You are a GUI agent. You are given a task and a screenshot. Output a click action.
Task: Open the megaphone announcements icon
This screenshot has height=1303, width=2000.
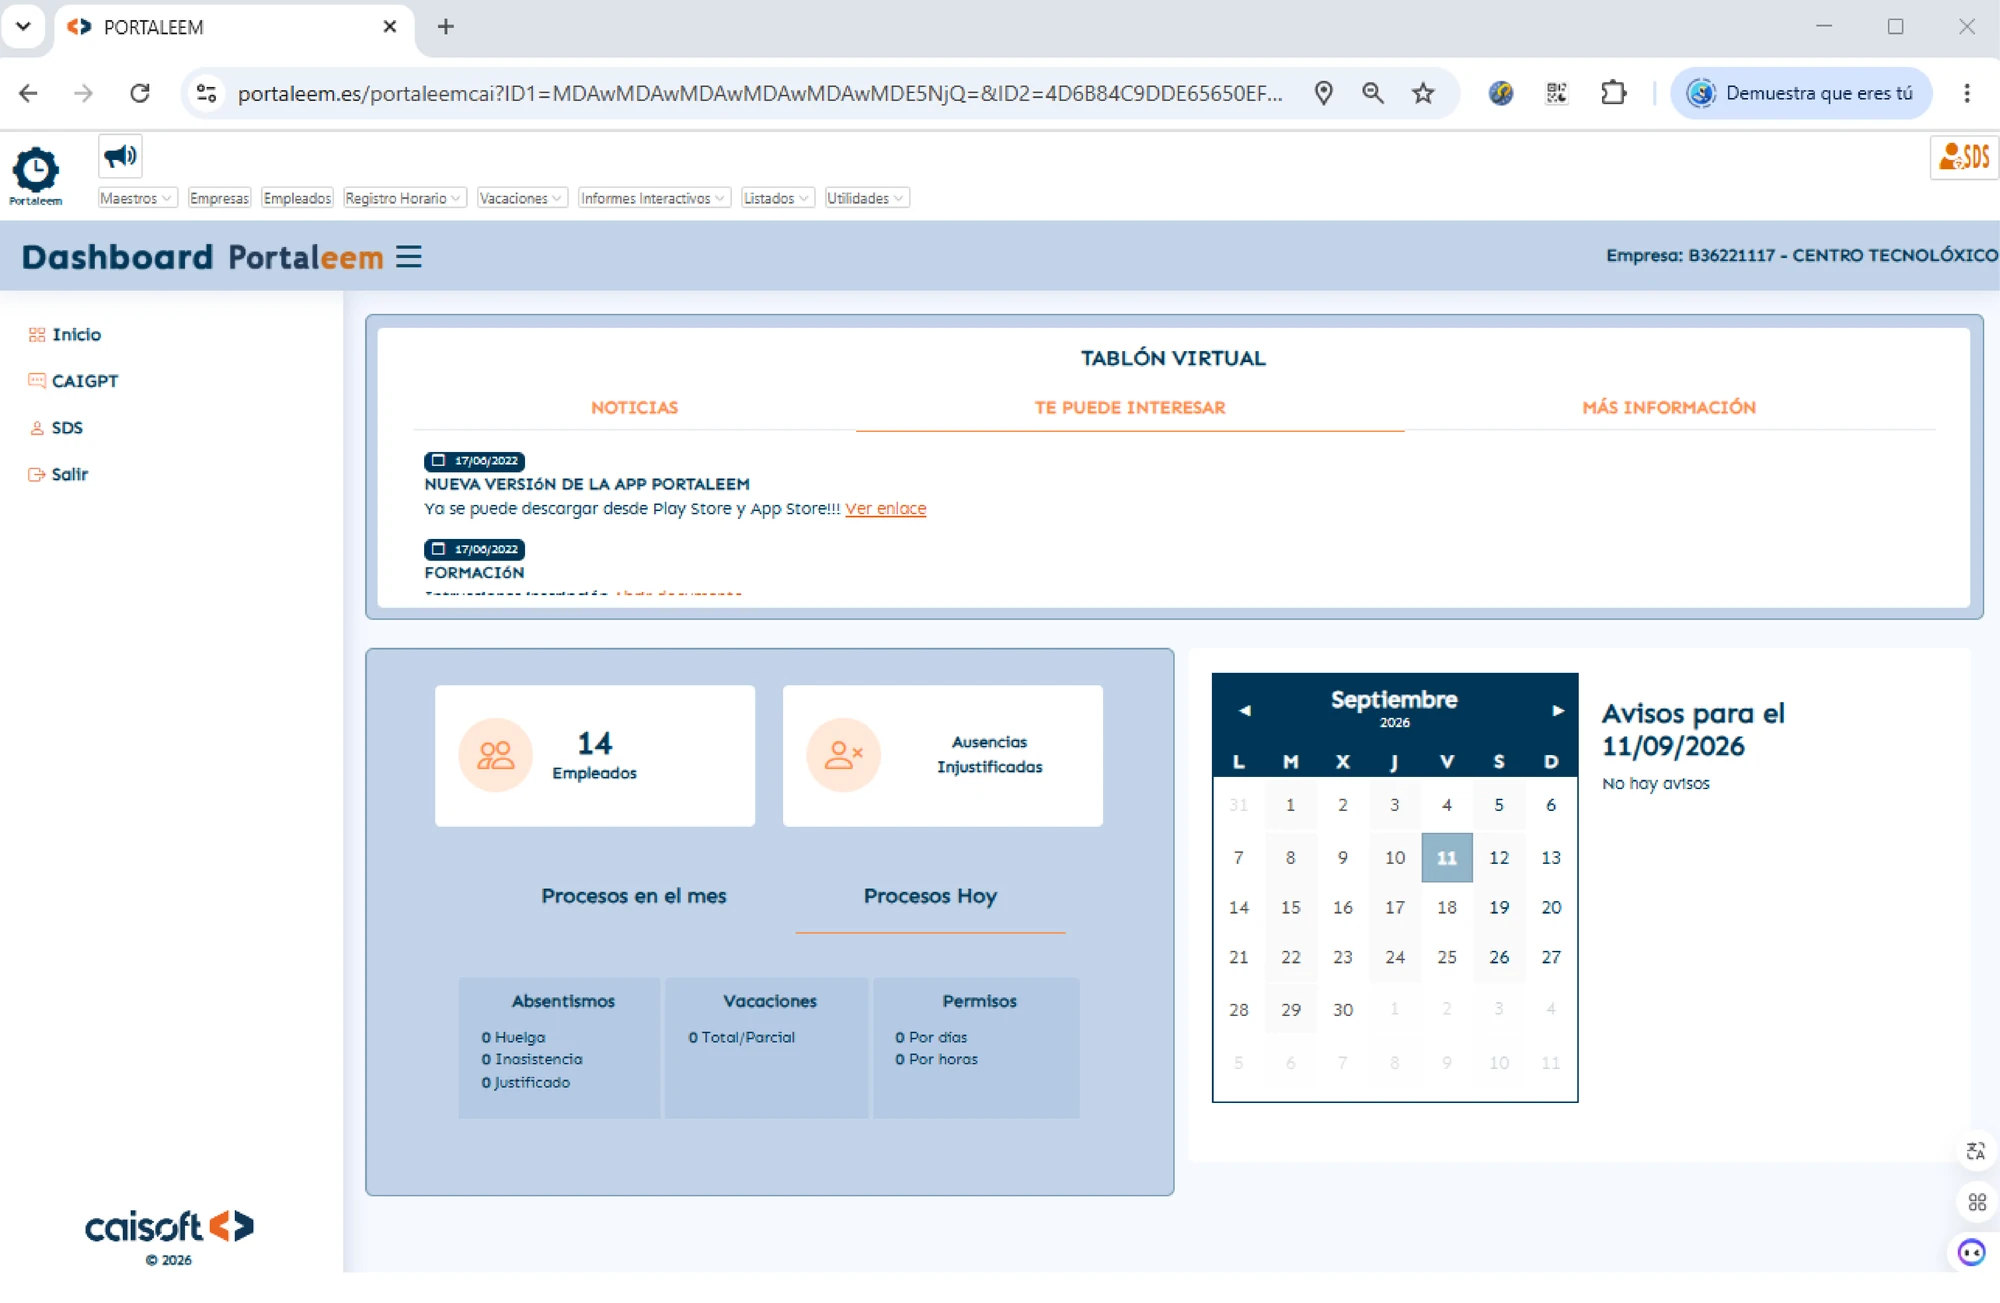click(121, 156)
